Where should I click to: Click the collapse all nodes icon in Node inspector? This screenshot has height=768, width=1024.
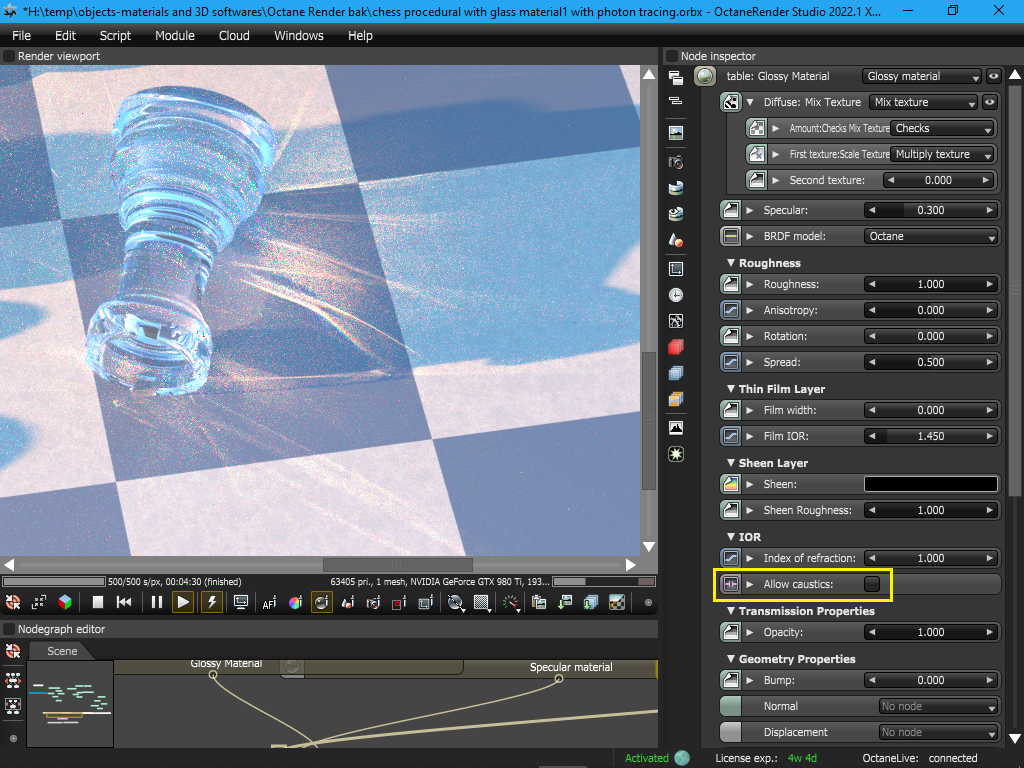pyautogui.click(x=676, y=101)
